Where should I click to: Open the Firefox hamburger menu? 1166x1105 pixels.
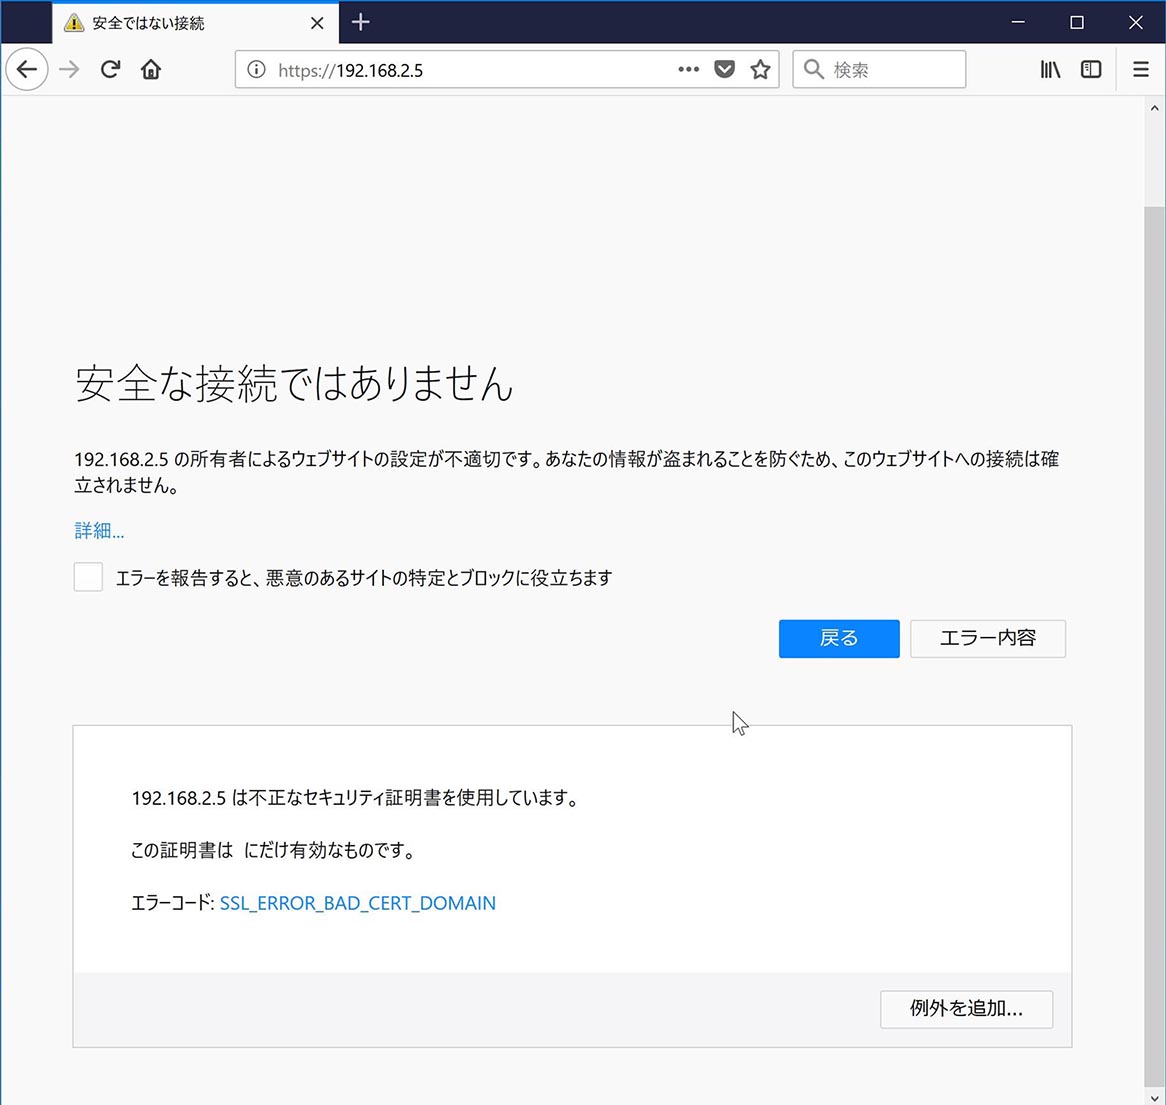1140,70
